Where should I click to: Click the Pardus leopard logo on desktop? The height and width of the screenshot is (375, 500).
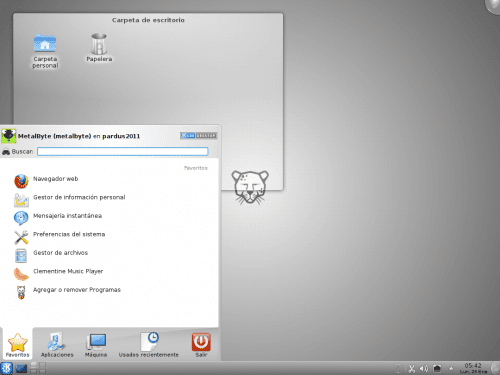(250, 187)
